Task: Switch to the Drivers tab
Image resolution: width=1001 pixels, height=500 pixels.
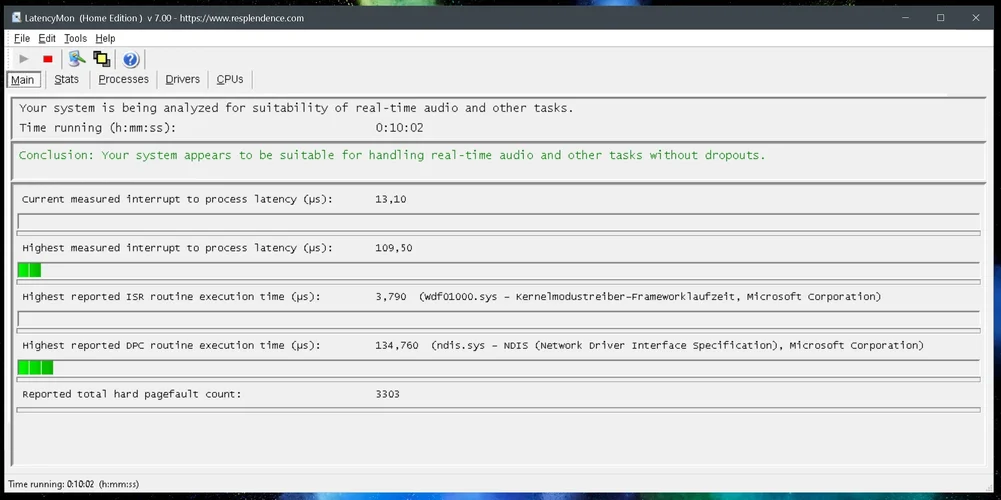Action: 183,79
